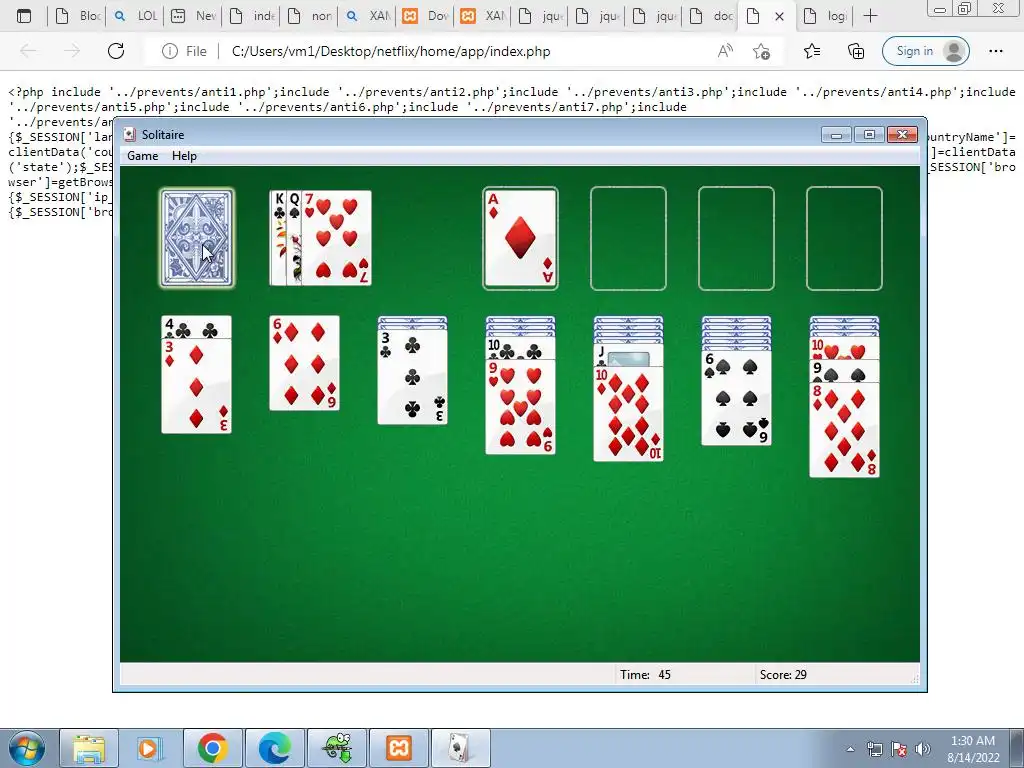The height and width of the screenshot is (768, 1024).
Task: Open the volume control in tray
Action: (923, 749)
